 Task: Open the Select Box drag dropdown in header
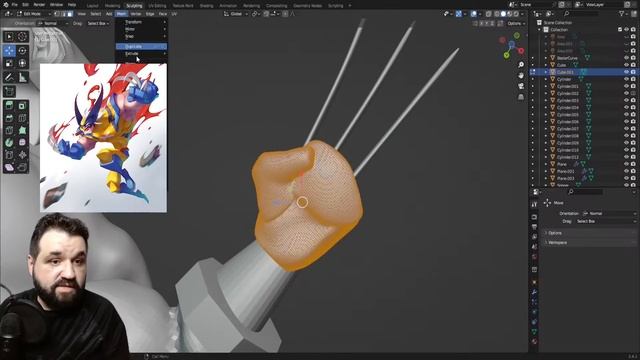(98, 23)
